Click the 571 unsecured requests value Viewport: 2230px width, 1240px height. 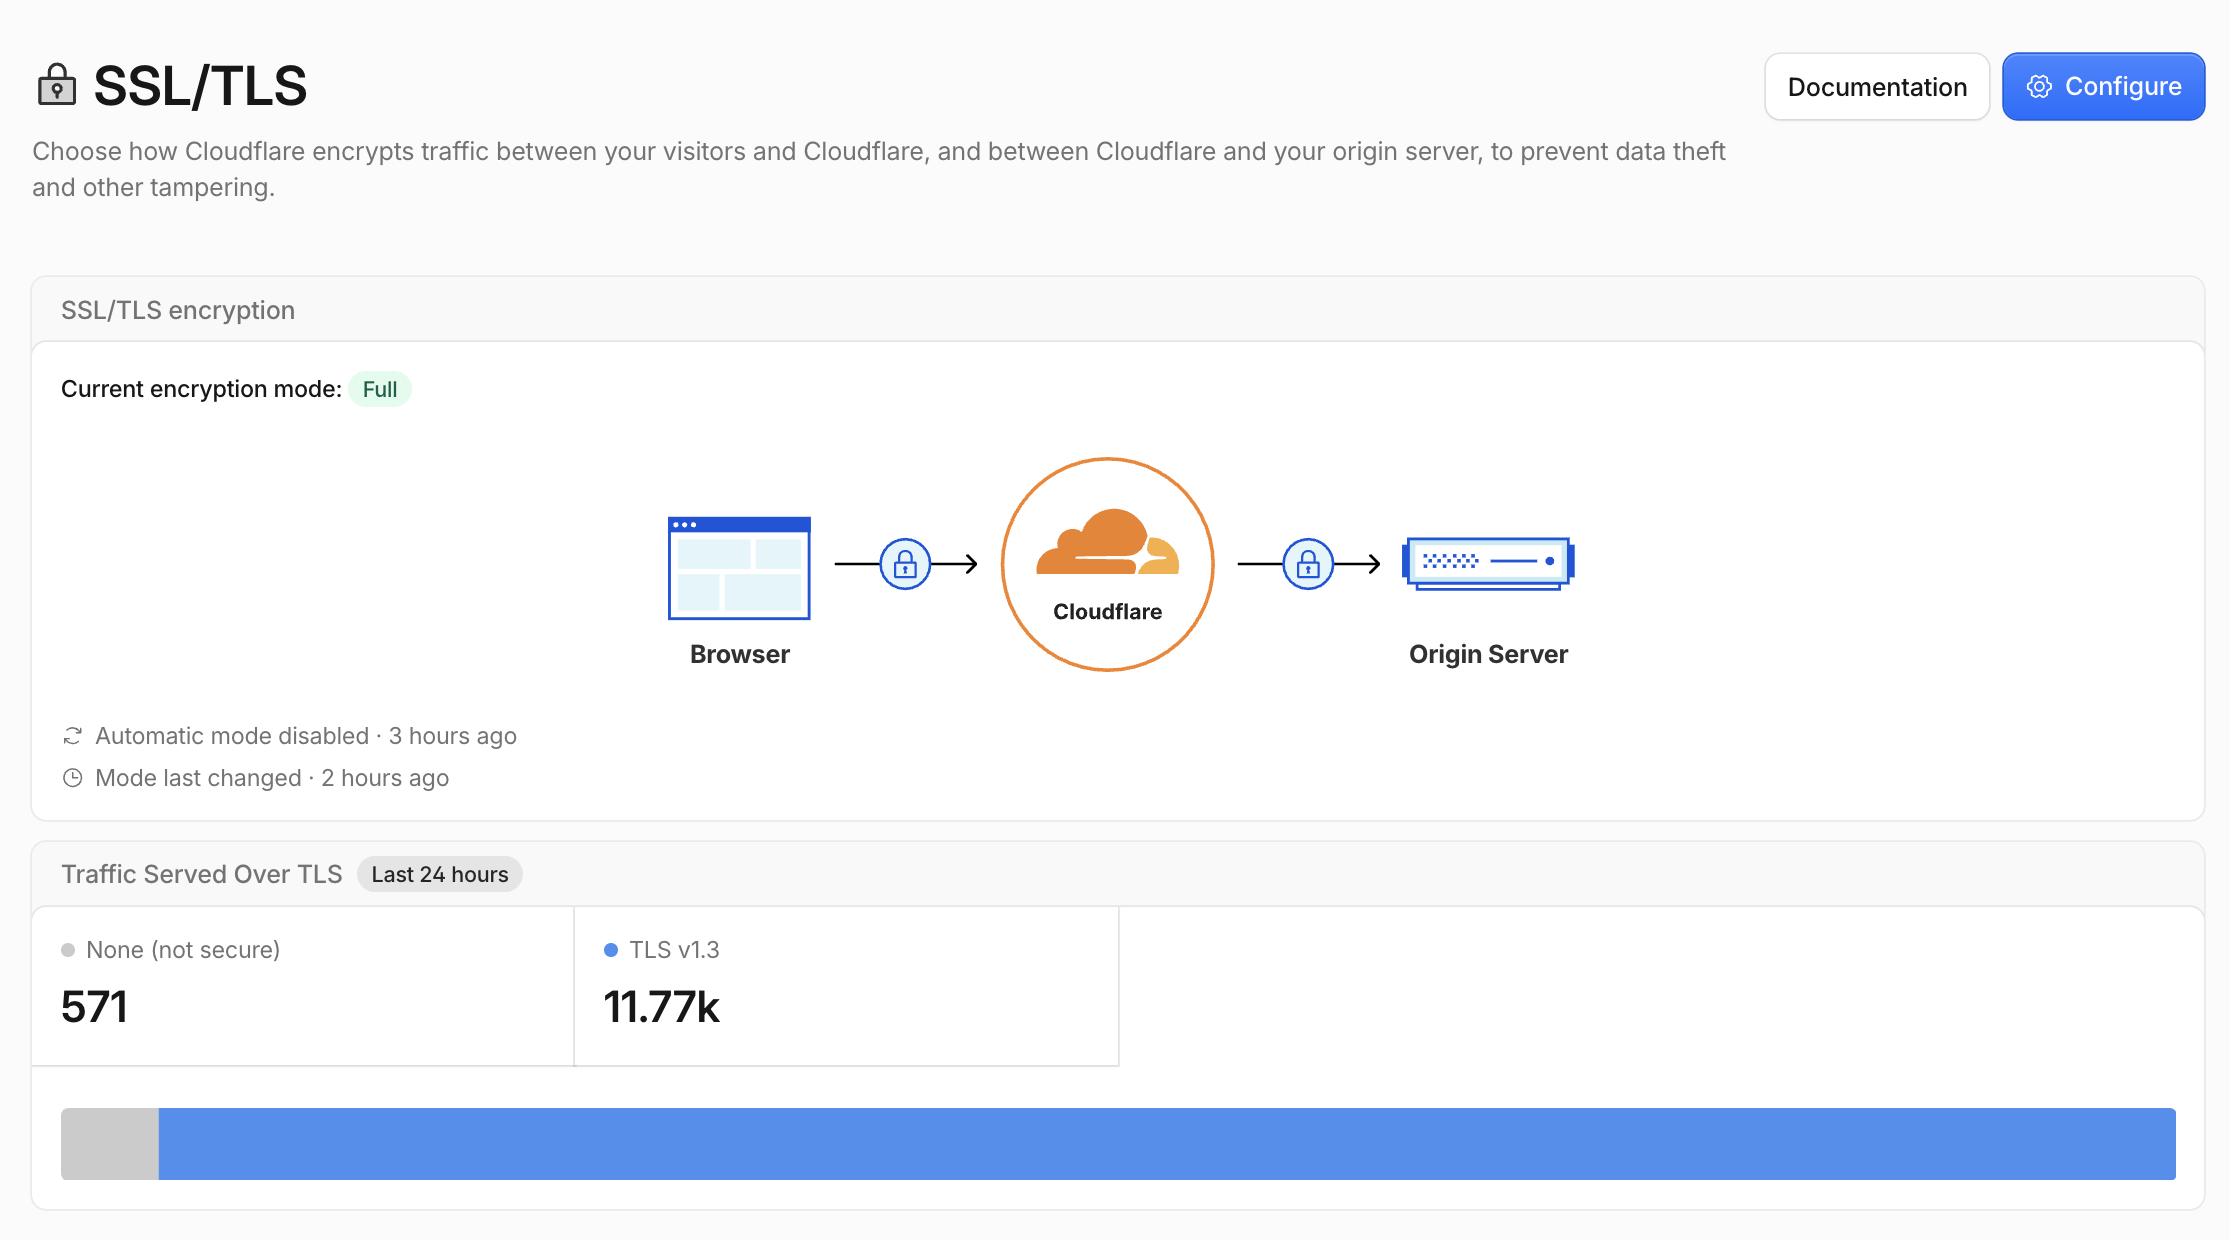pos(94,1007)
